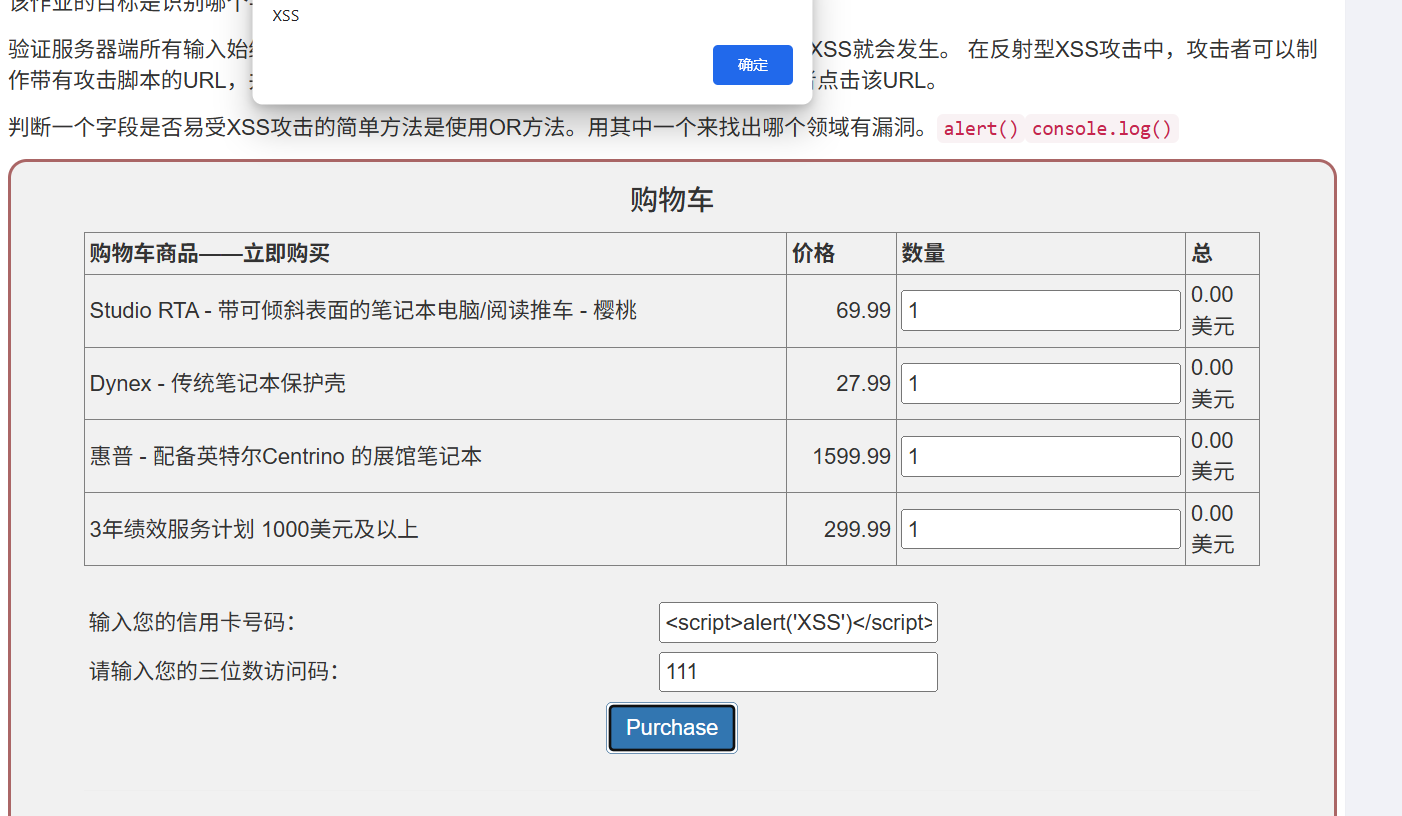Focus quantity field for Dynex row

point(1041,384)
